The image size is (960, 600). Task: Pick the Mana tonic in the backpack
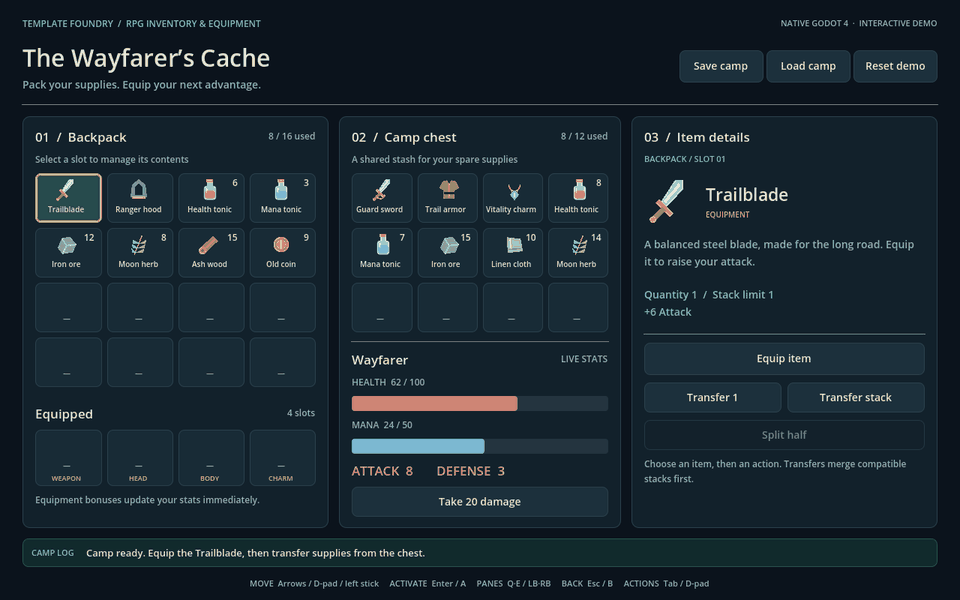coord(283,198)
